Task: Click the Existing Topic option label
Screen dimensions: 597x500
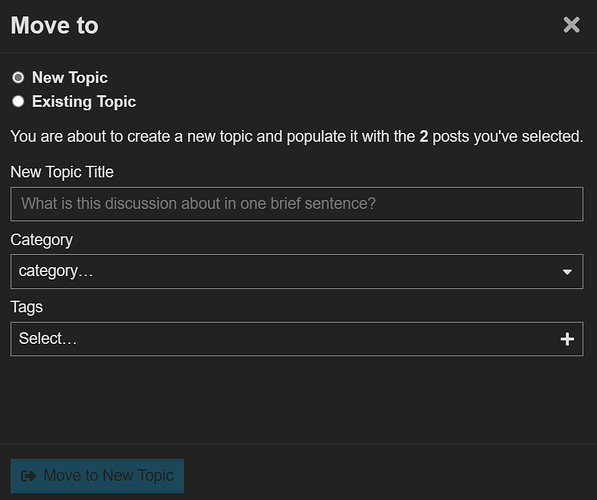Action: click(x=84, y=102)
